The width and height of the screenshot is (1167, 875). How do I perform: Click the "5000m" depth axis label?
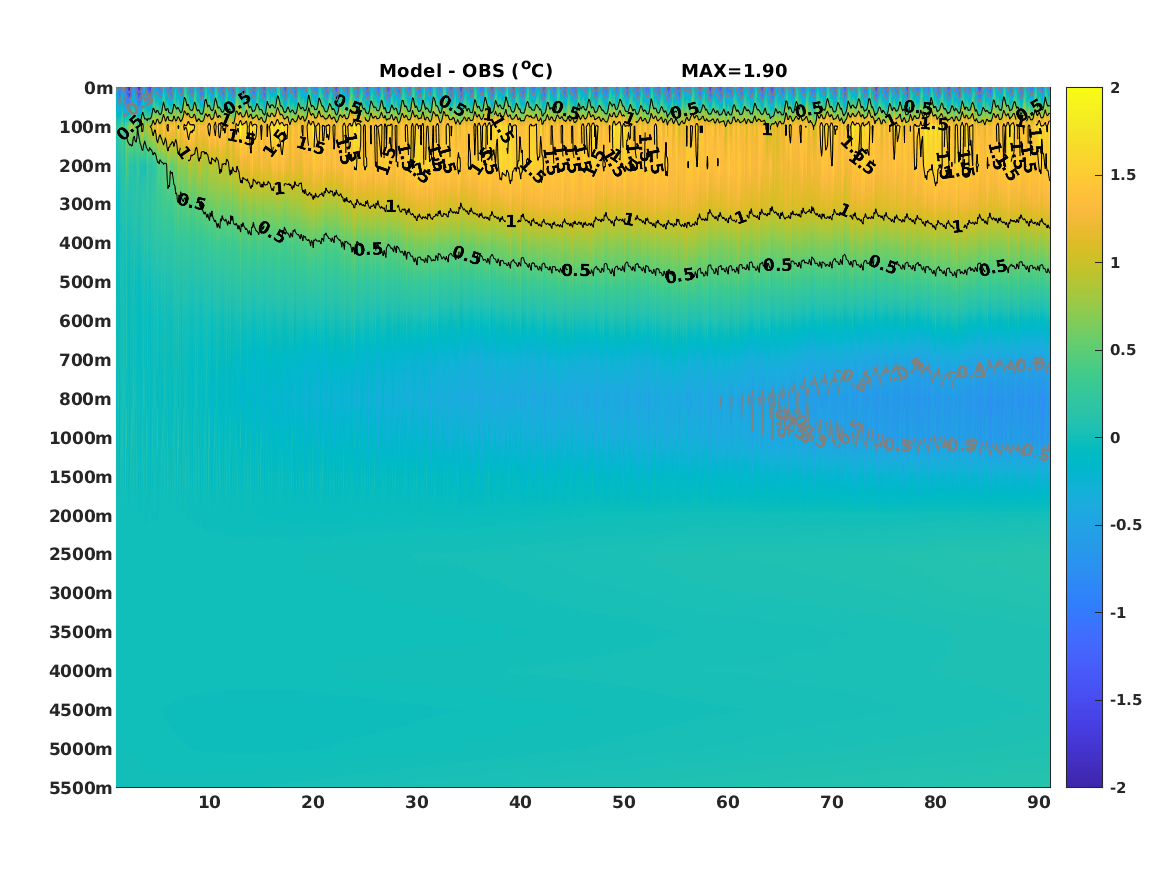81,749
